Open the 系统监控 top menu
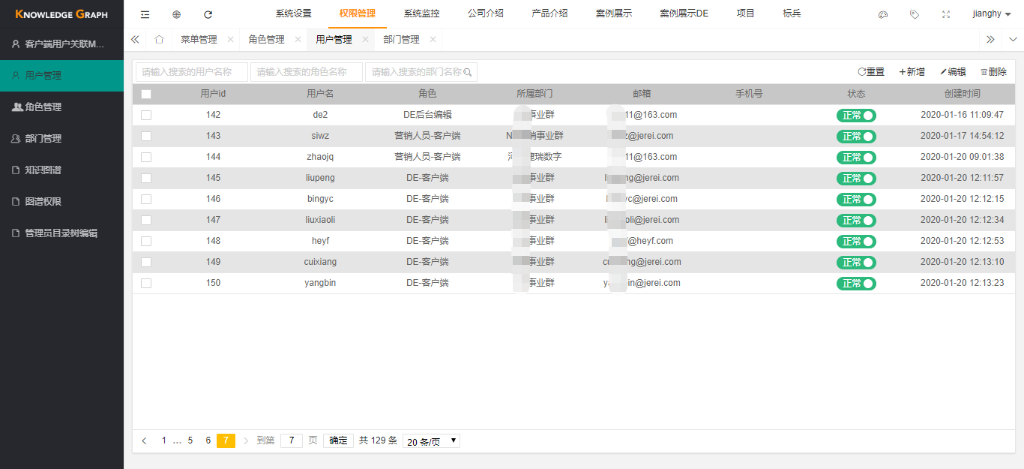This screenshot has width=1024, height=469. tap(421, 14)
